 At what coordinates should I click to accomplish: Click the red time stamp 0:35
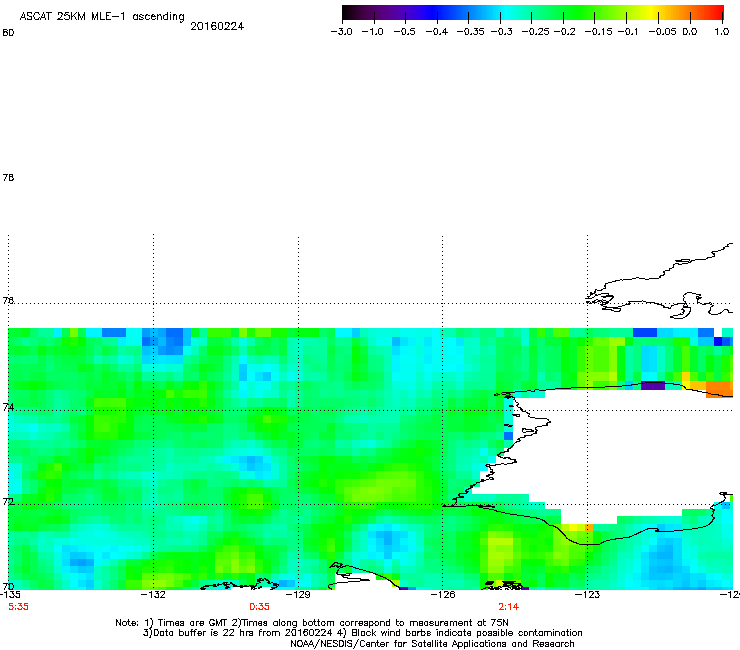tap(259, 607)
